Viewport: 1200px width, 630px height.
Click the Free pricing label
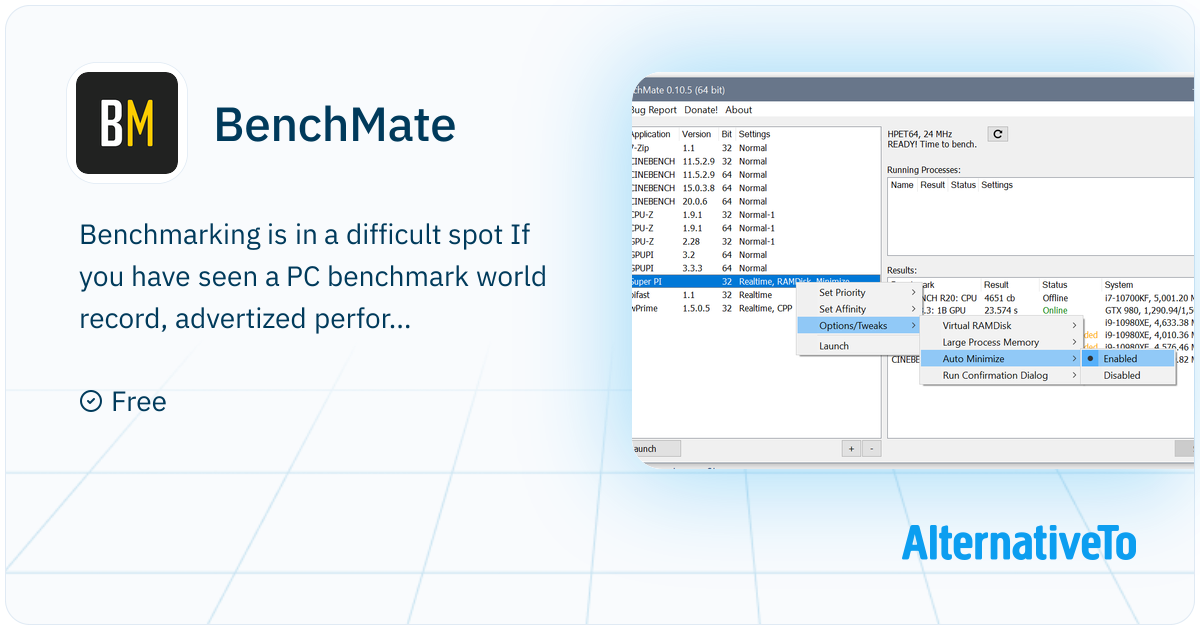(x=139, y=402)
